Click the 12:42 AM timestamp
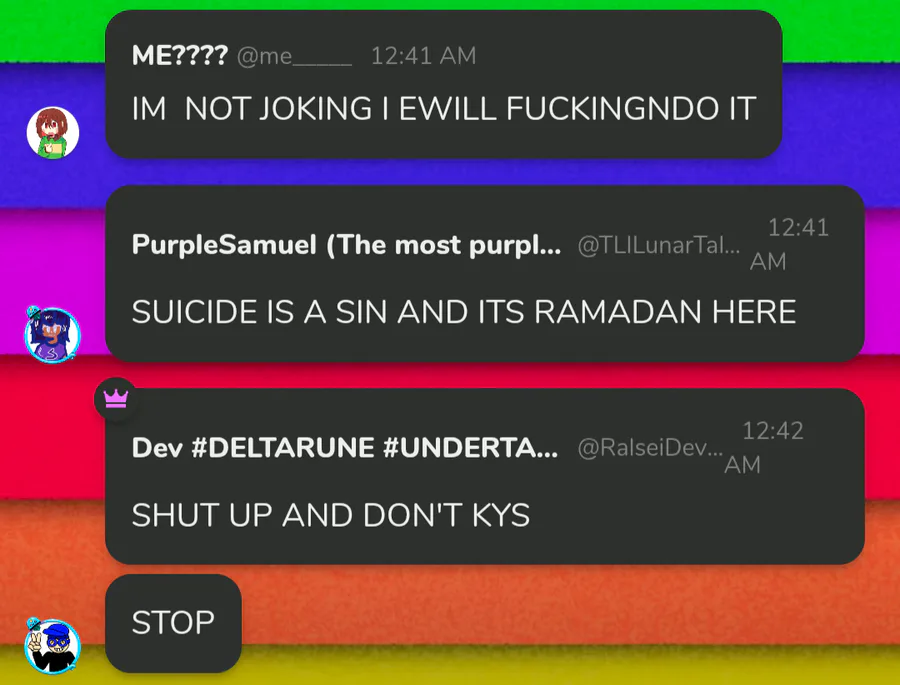 [x=764, y=448]
